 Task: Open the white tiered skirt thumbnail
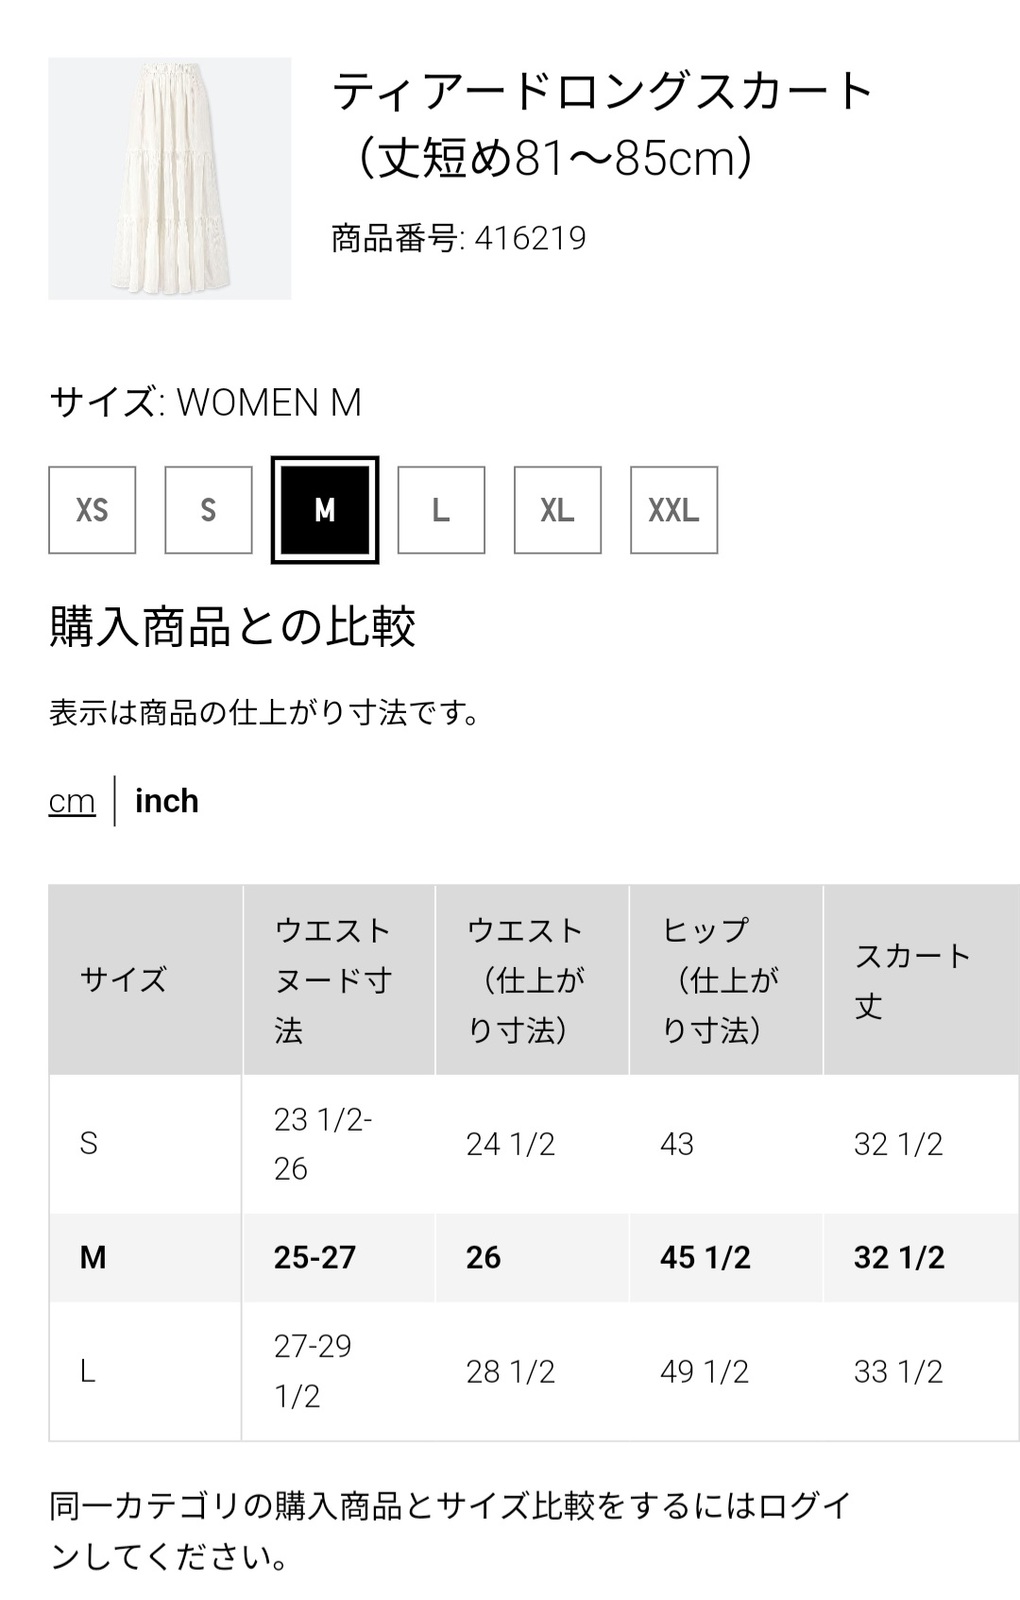[170, 179]
